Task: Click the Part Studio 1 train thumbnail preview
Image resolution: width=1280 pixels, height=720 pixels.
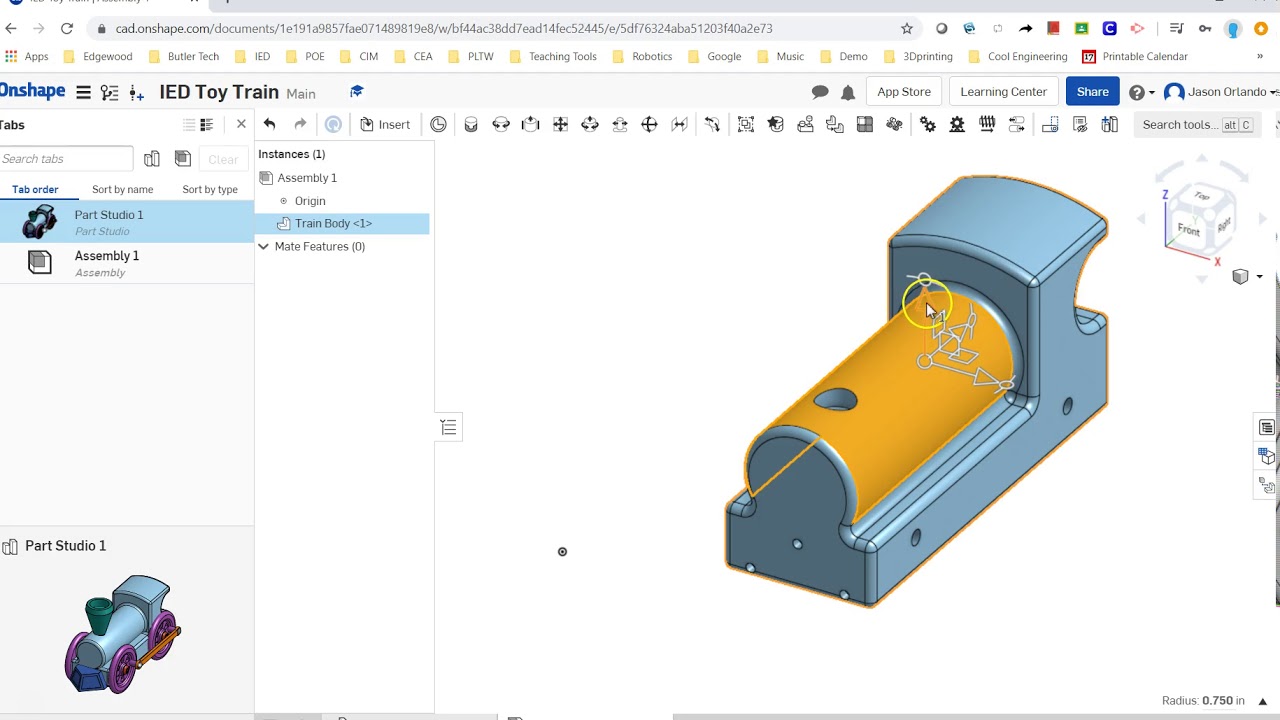Action: [x=122, y=634]
